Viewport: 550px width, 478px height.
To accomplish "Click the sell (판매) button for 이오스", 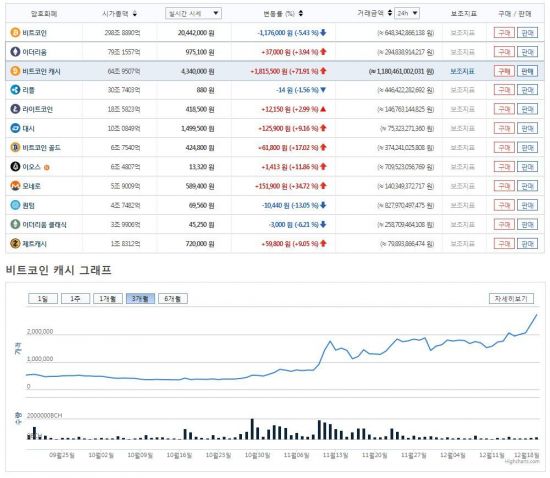I will click(527, 167).
